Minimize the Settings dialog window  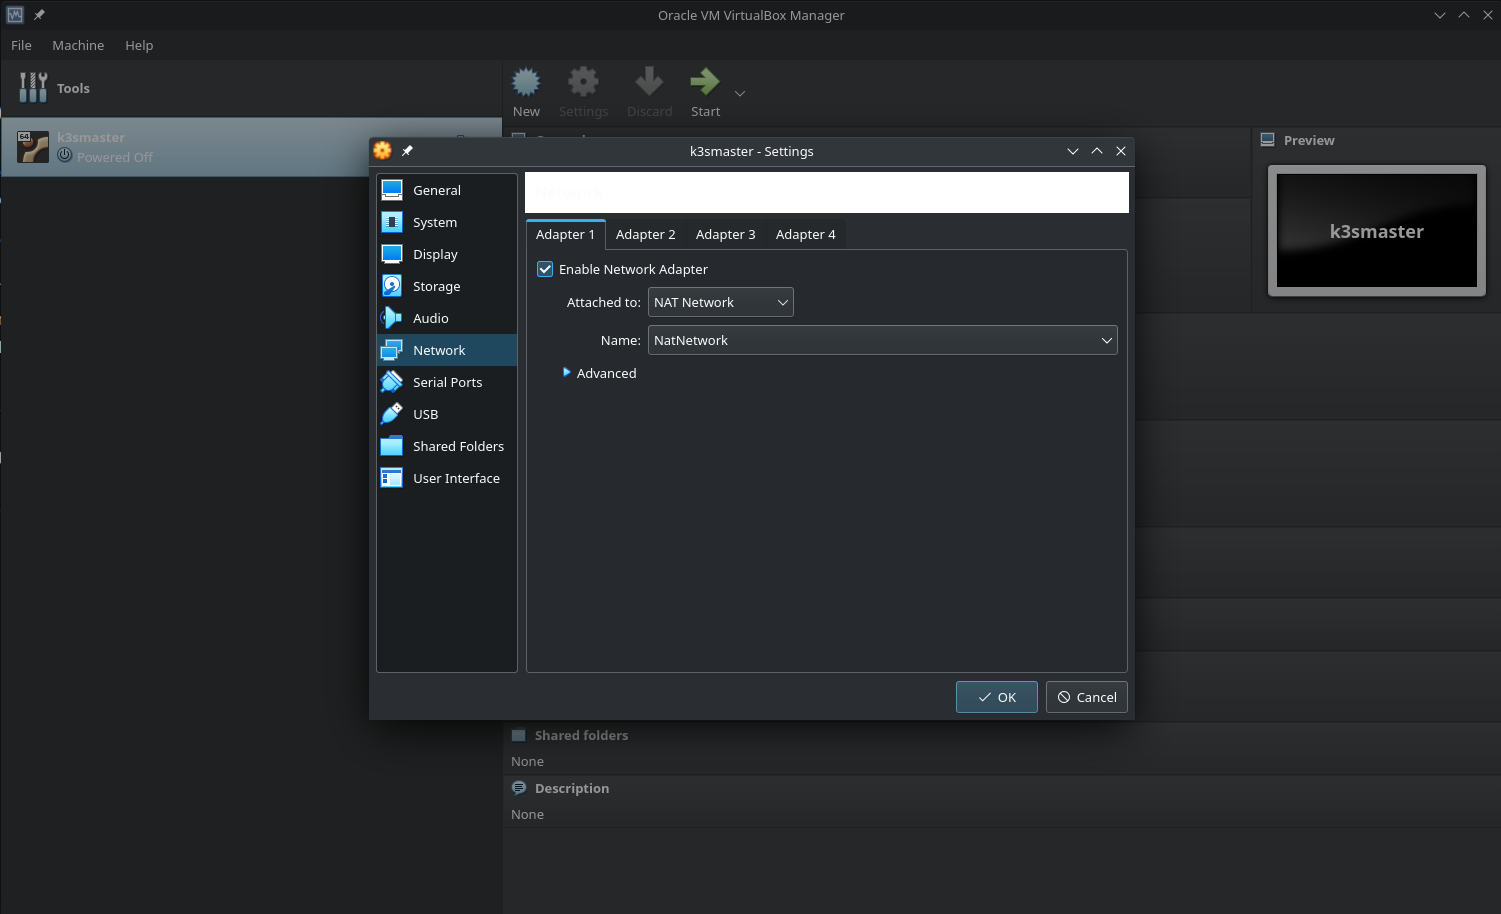click(x=1073, y=151)
